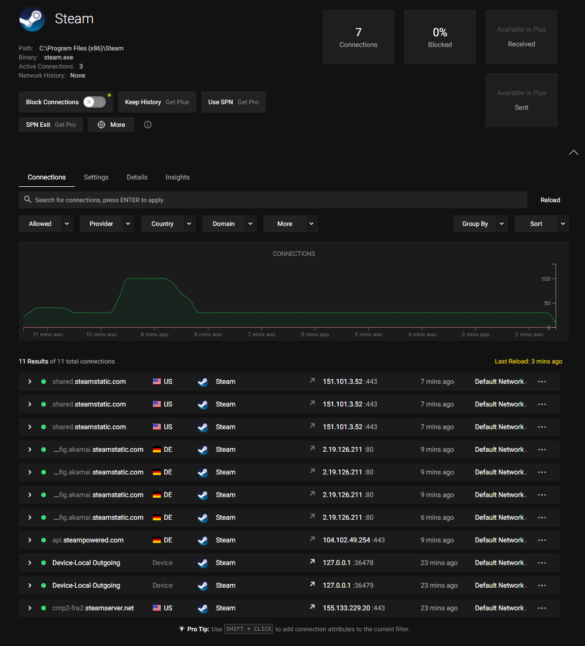This screenshot has height=646, width=585.
Task: Click the Connections stat card
Action: pyautogui.click(x=358, y=37)
